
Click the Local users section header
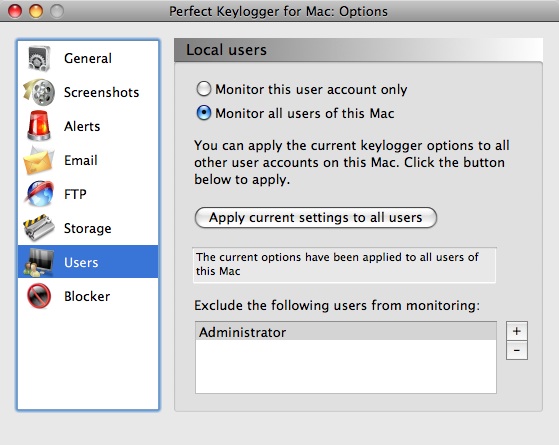tap(358, 50)
